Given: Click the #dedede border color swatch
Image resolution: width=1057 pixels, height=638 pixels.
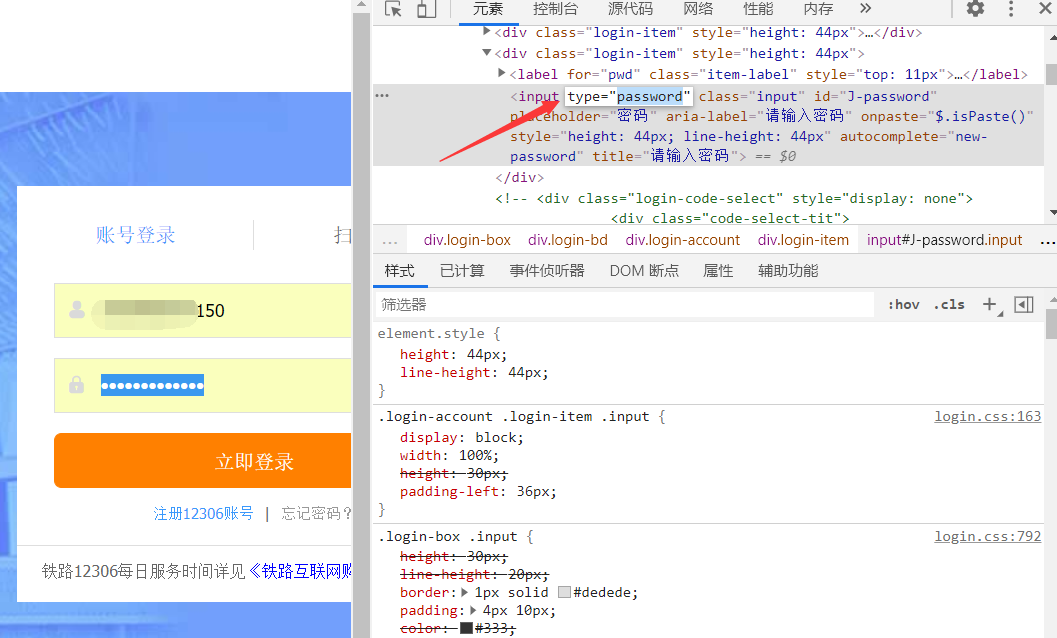Looking at the screenshot, I should pos(564,592).
